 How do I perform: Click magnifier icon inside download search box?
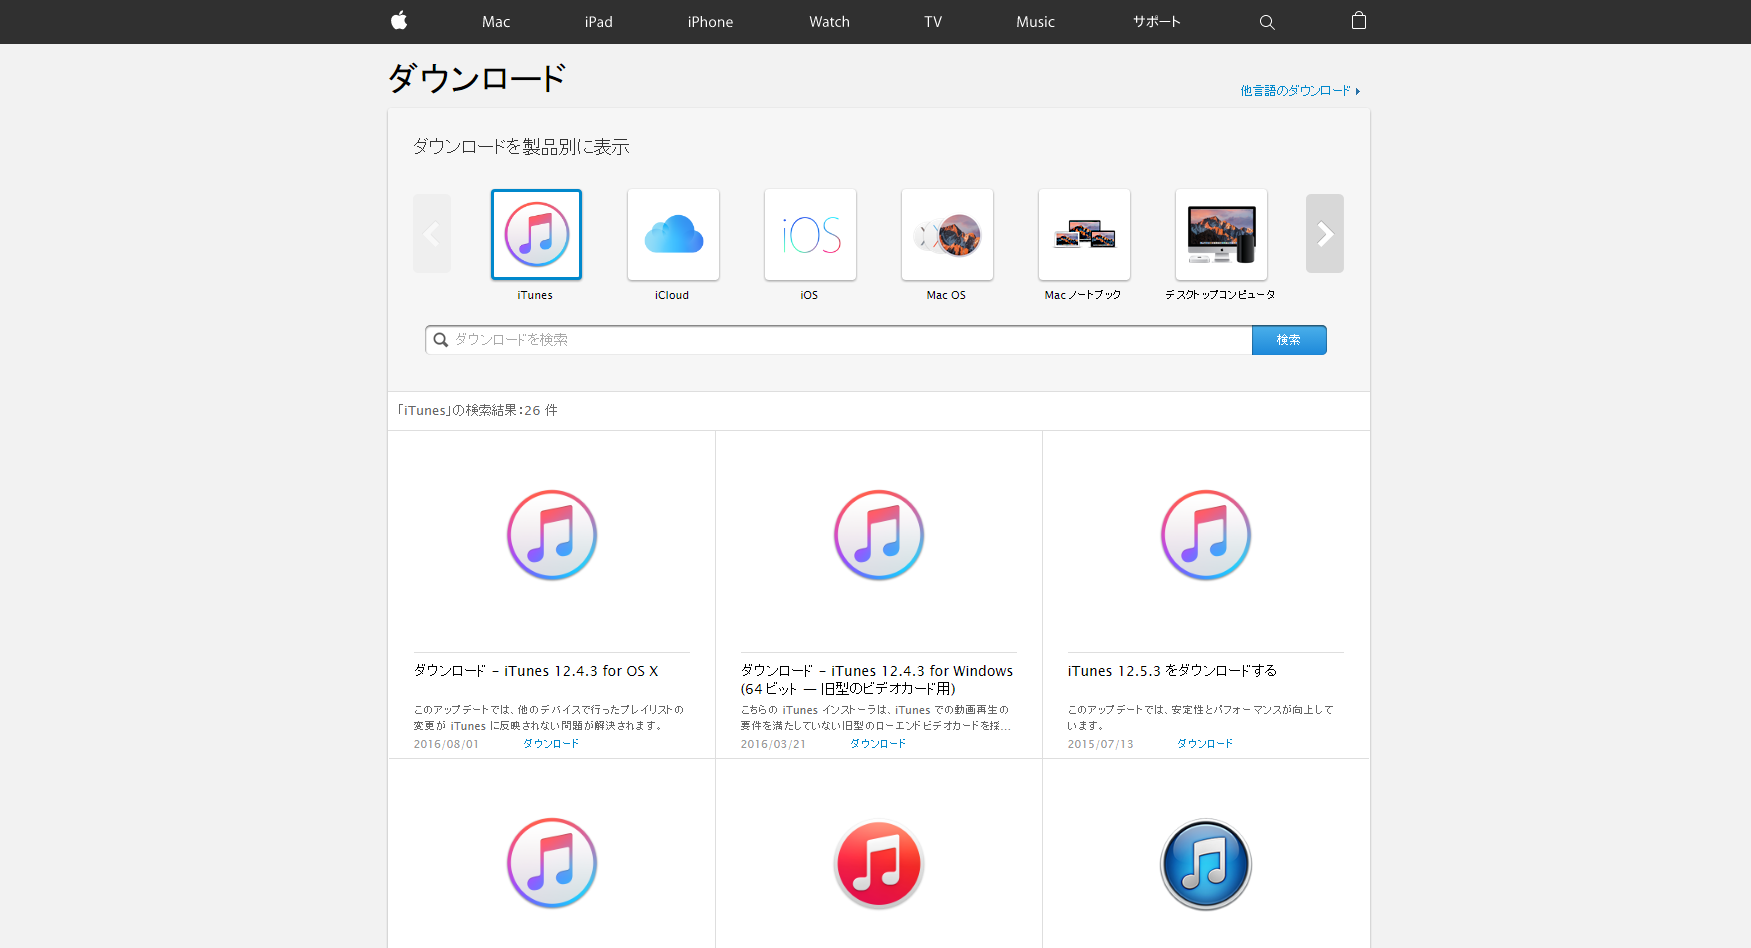pyautogui.click(x=440, y=340)
